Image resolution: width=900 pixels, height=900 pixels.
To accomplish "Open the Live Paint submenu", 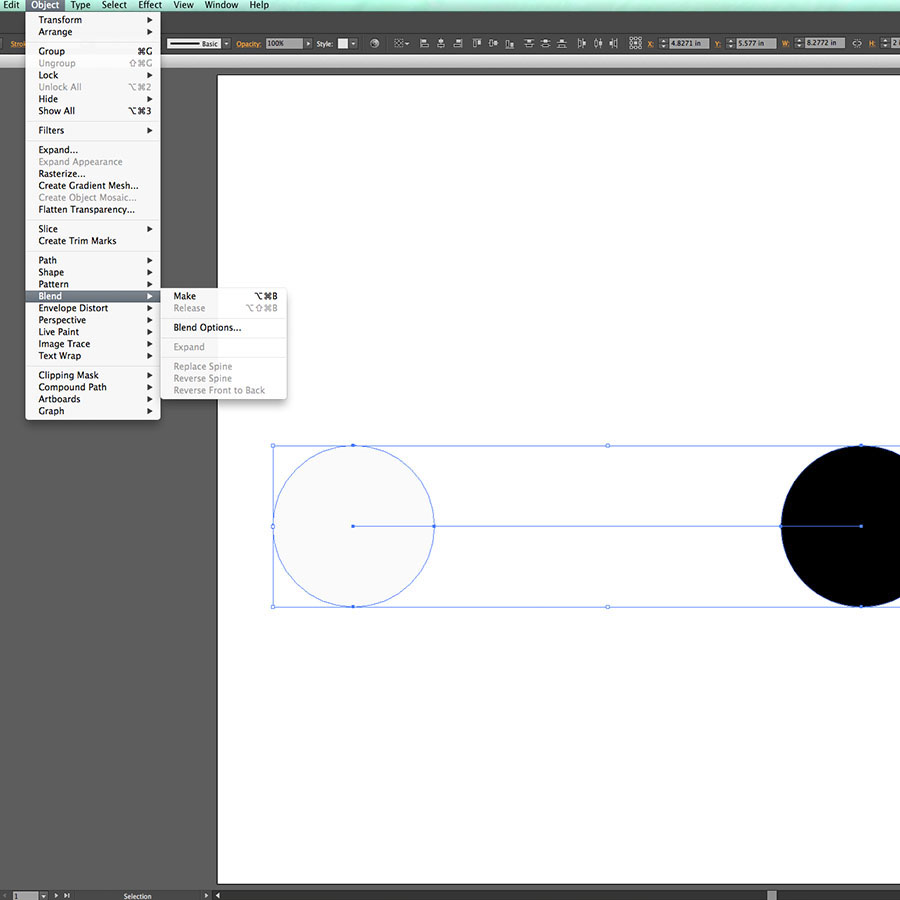I will pos(92,332).
